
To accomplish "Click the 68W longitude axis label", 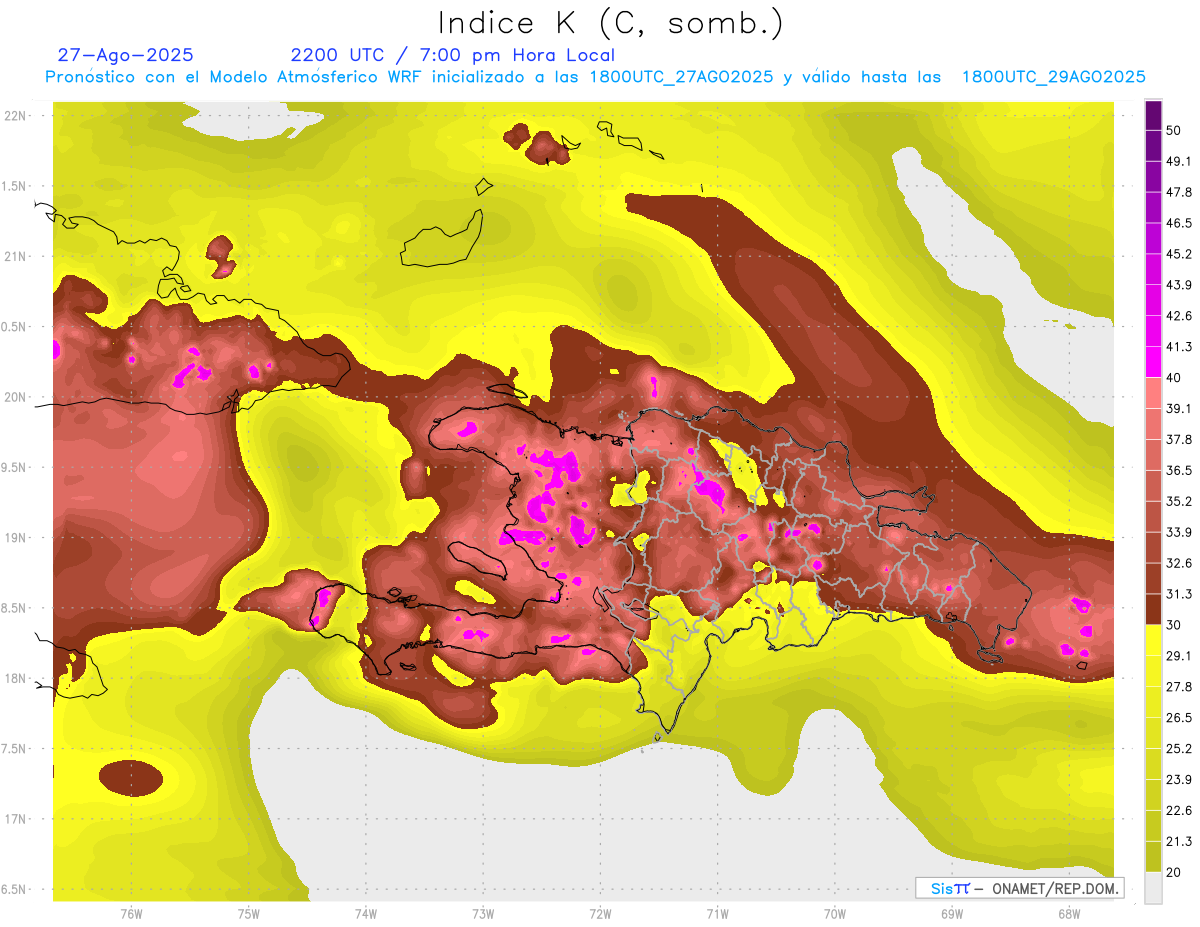I will tap(1069, 913).
